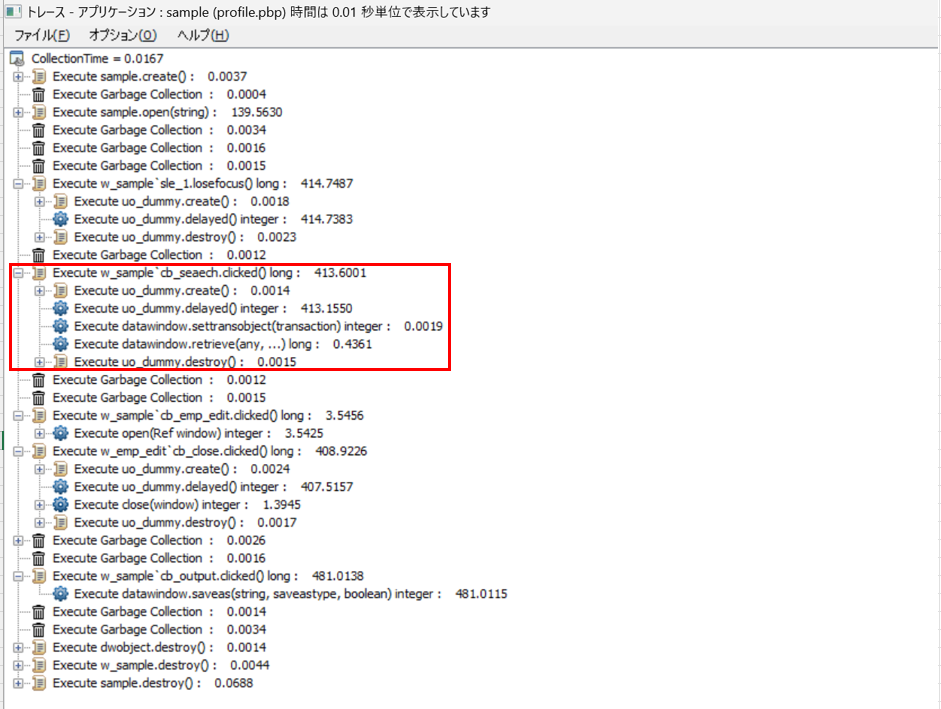
Task: Click the gear icon beside close(window)
Action: pyautogui.click(x=61, y=505)
